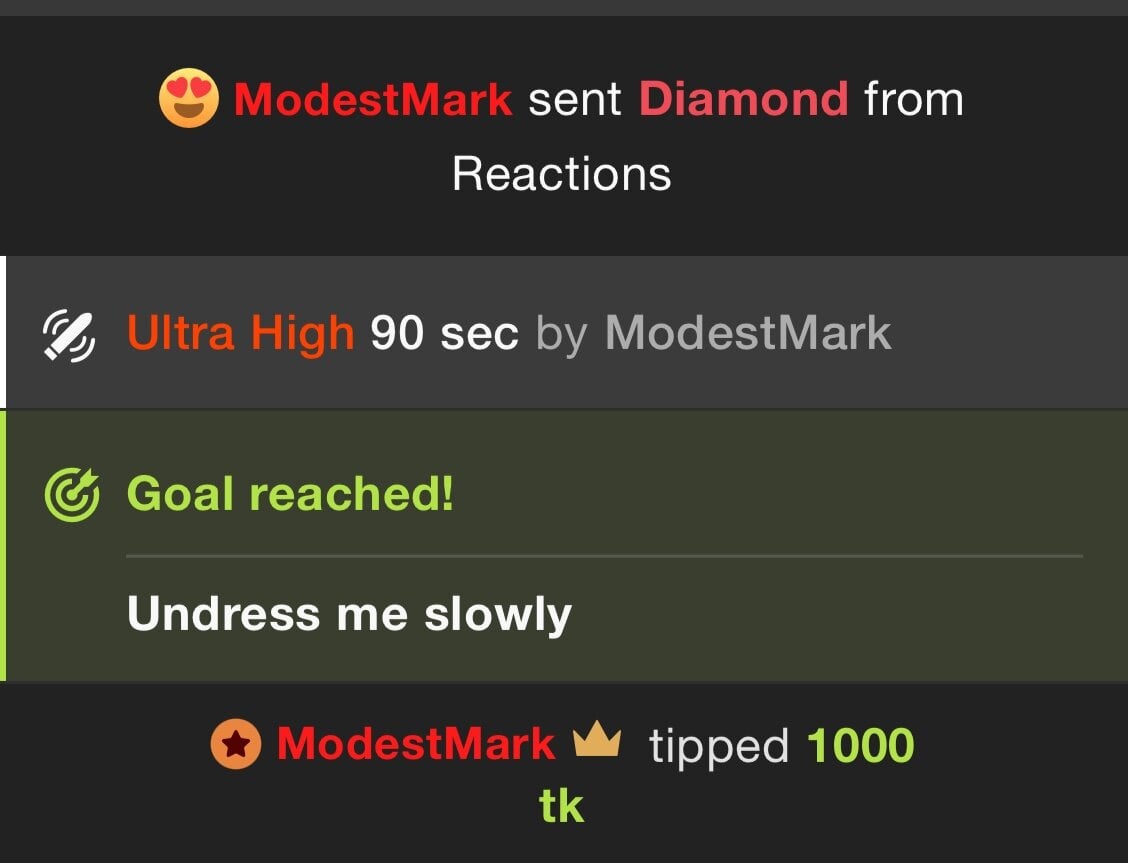The width and height of the screenshot is (1128, 863).
Task: Click the green left border of goal message
Action: (3, 546)
